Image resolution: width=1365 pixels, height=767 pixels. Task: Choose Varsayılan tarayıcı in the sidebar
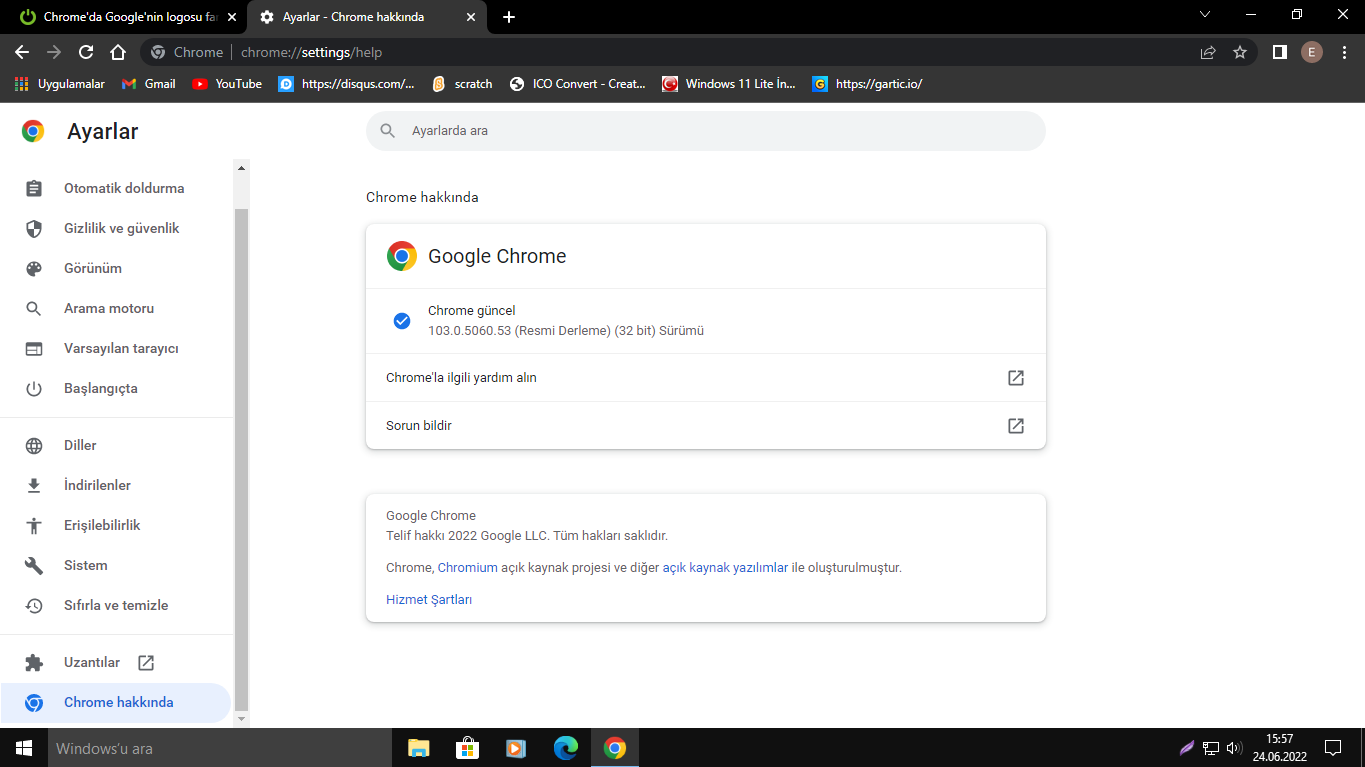coord(116,348)
